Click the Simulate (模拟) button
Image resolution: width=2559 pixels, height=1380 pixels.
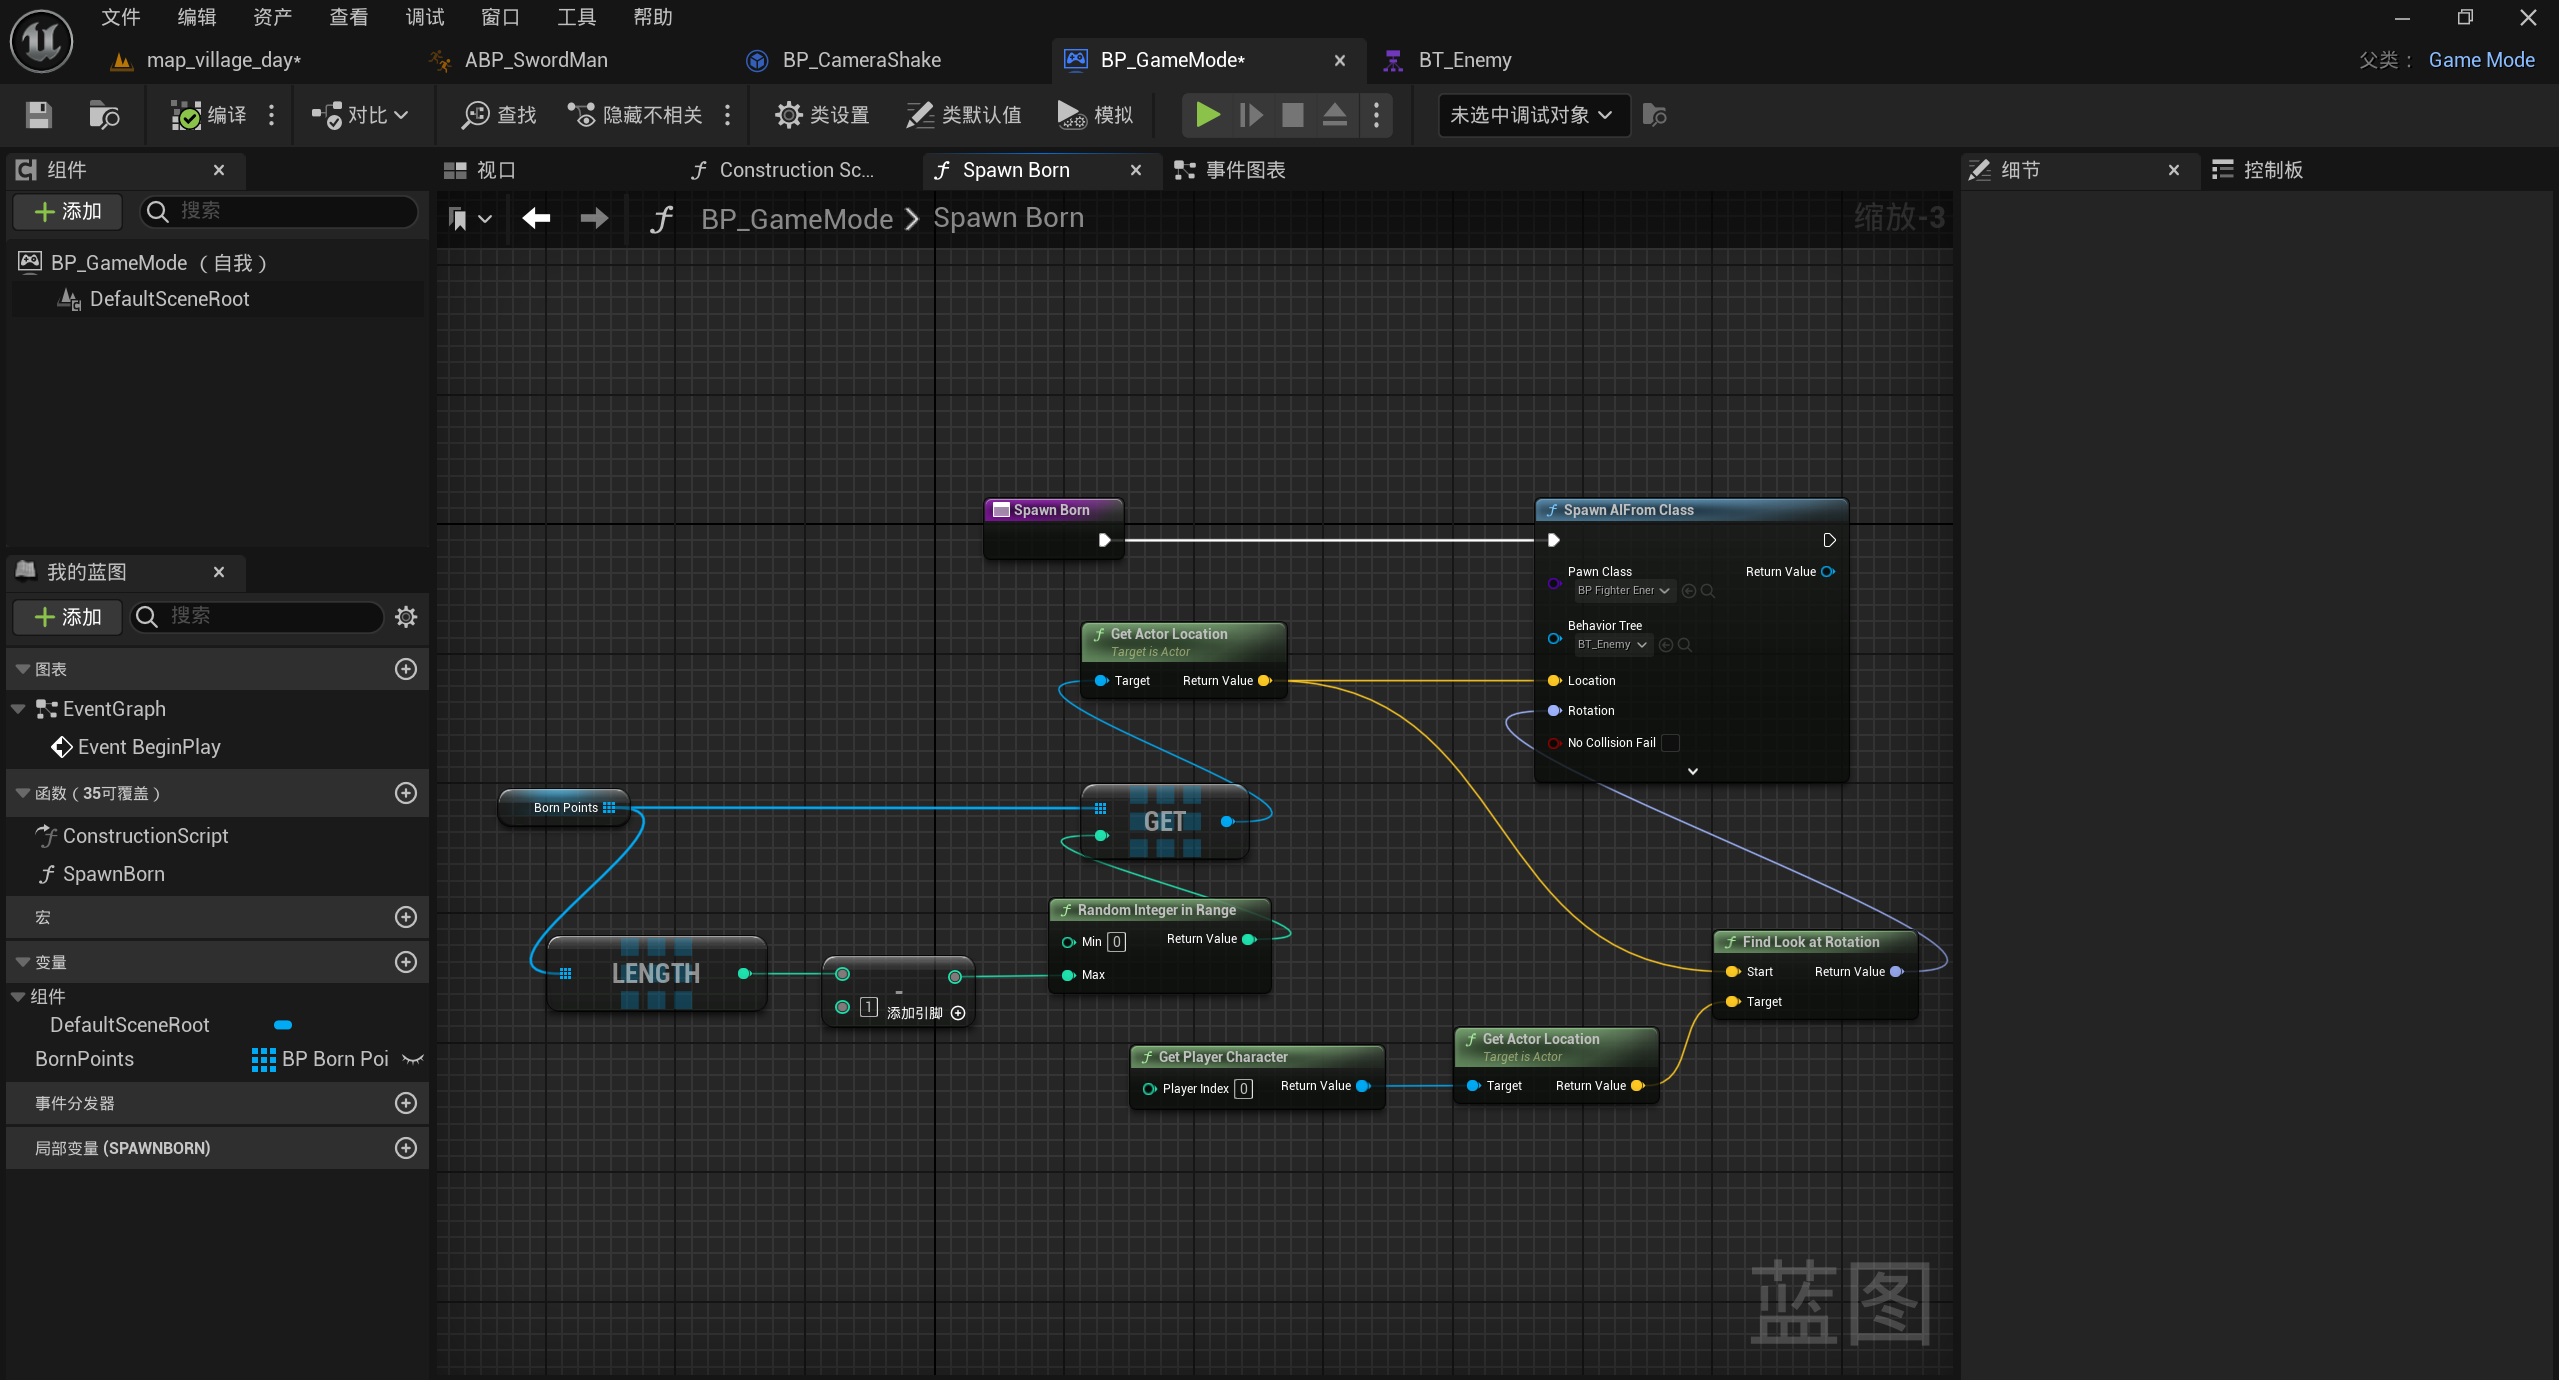(x=1095, y=115)
